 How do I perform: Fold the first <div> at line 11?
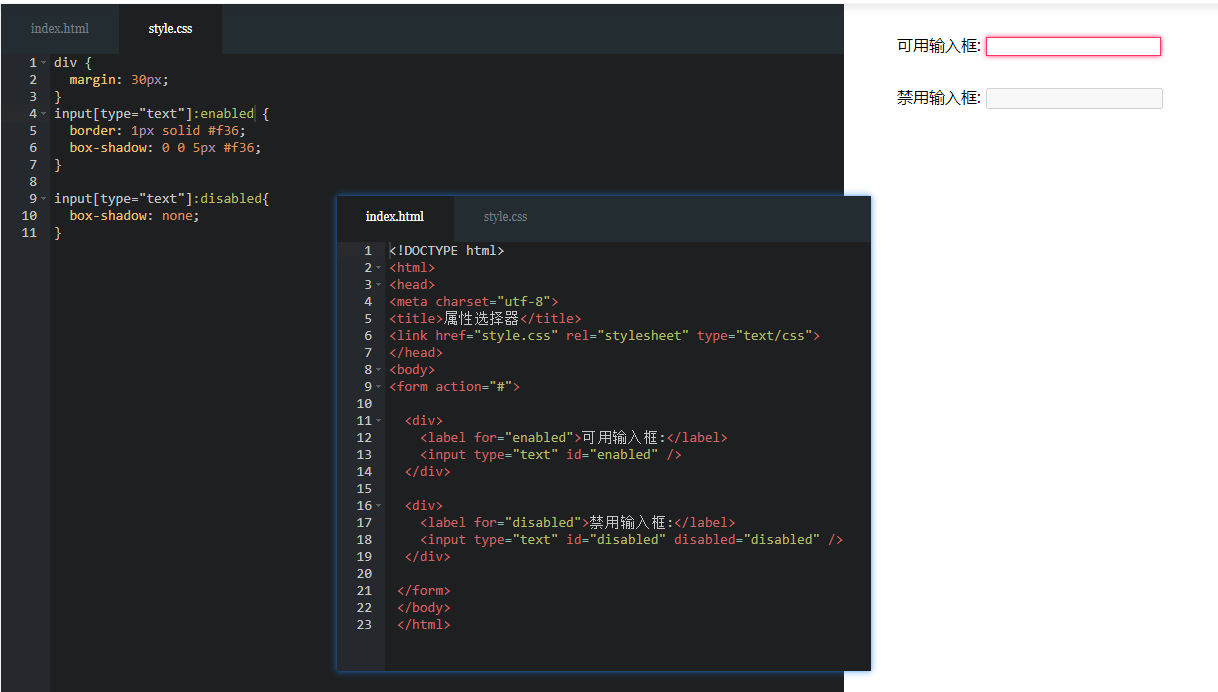(378, 421)
